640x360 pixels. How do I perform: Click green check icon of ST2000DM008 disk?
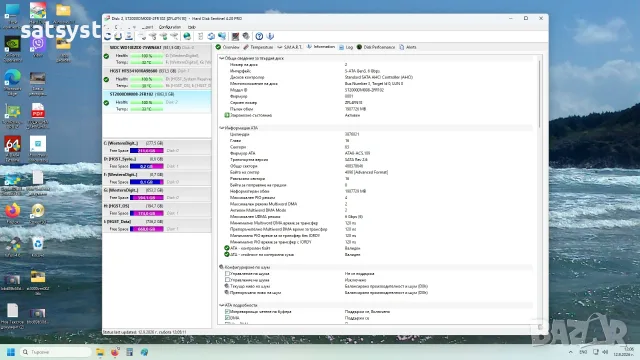click(x=107, y=102)
